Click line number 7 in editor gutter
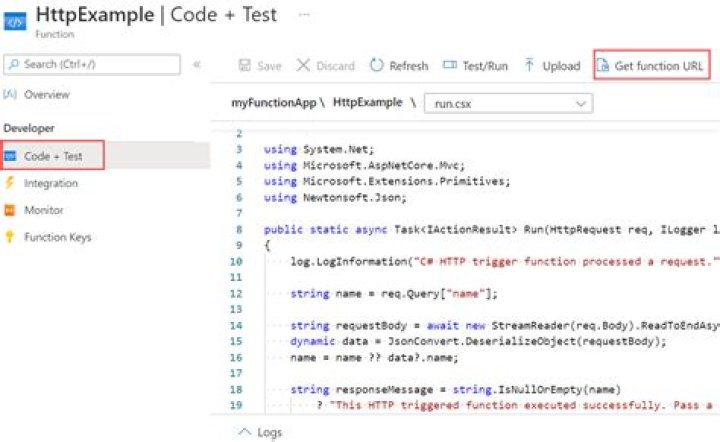720x442 pixels. click(239, 213)
